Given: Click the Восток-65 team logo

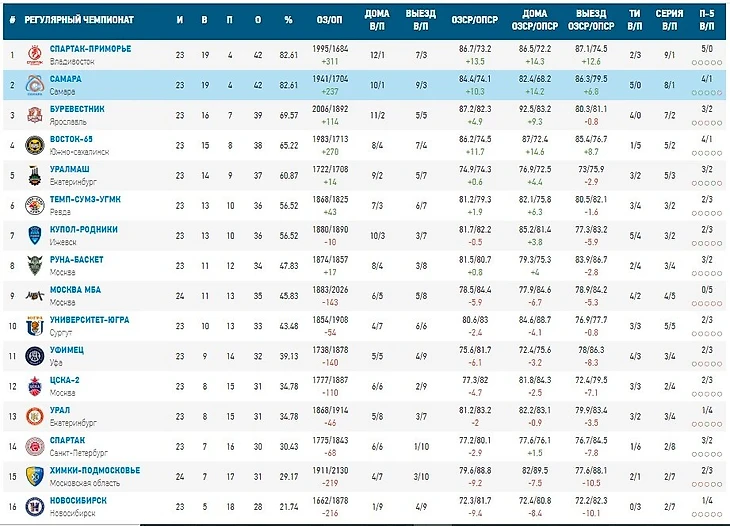Looking at the screenshot, I should 34,145.
